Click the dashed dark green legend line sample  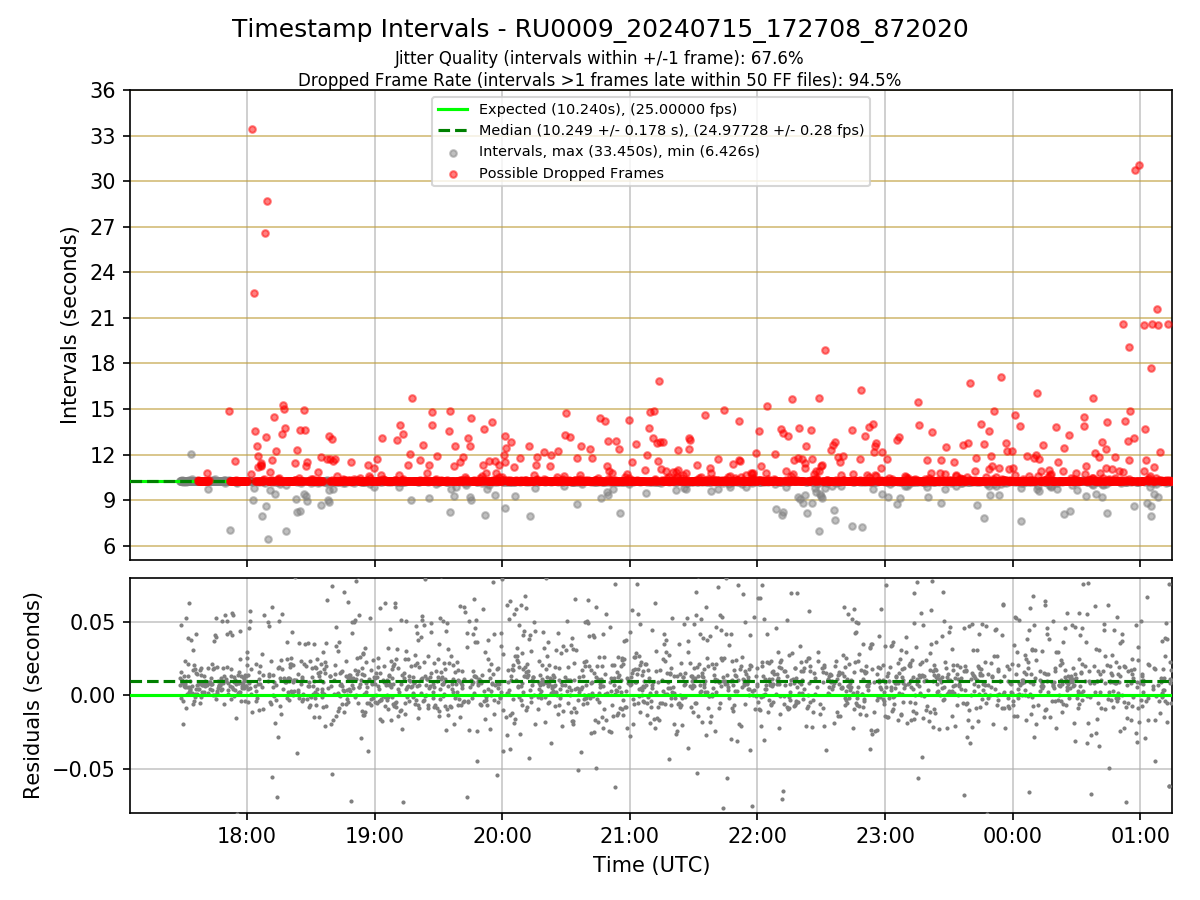tap(454, 131)
